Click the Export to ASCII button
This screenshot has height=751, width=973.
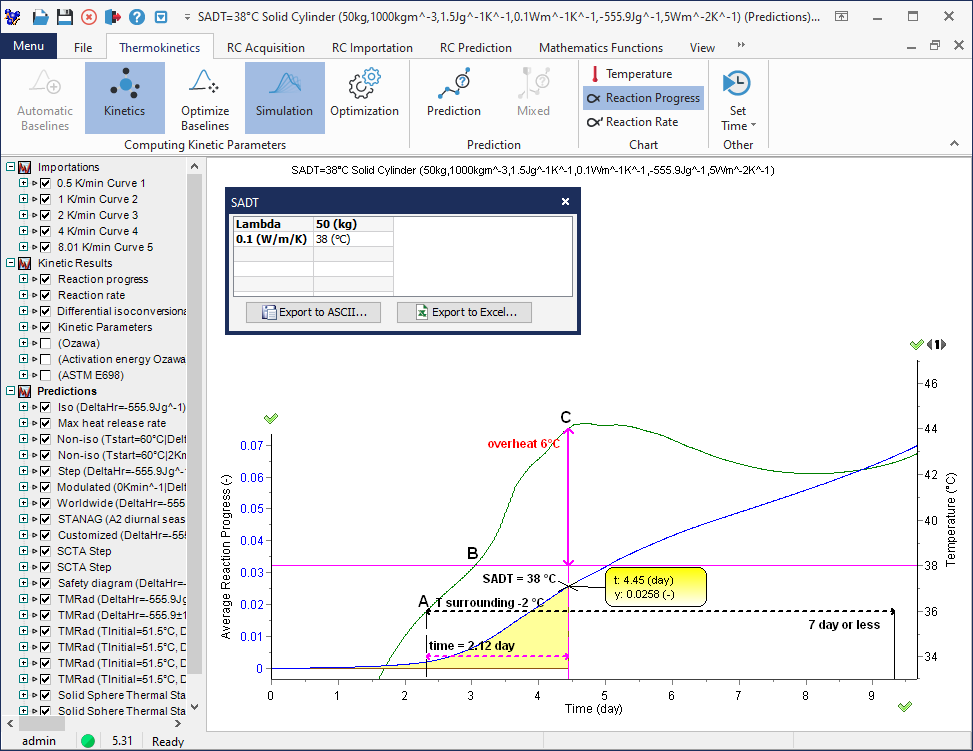(x=314, y=312)
